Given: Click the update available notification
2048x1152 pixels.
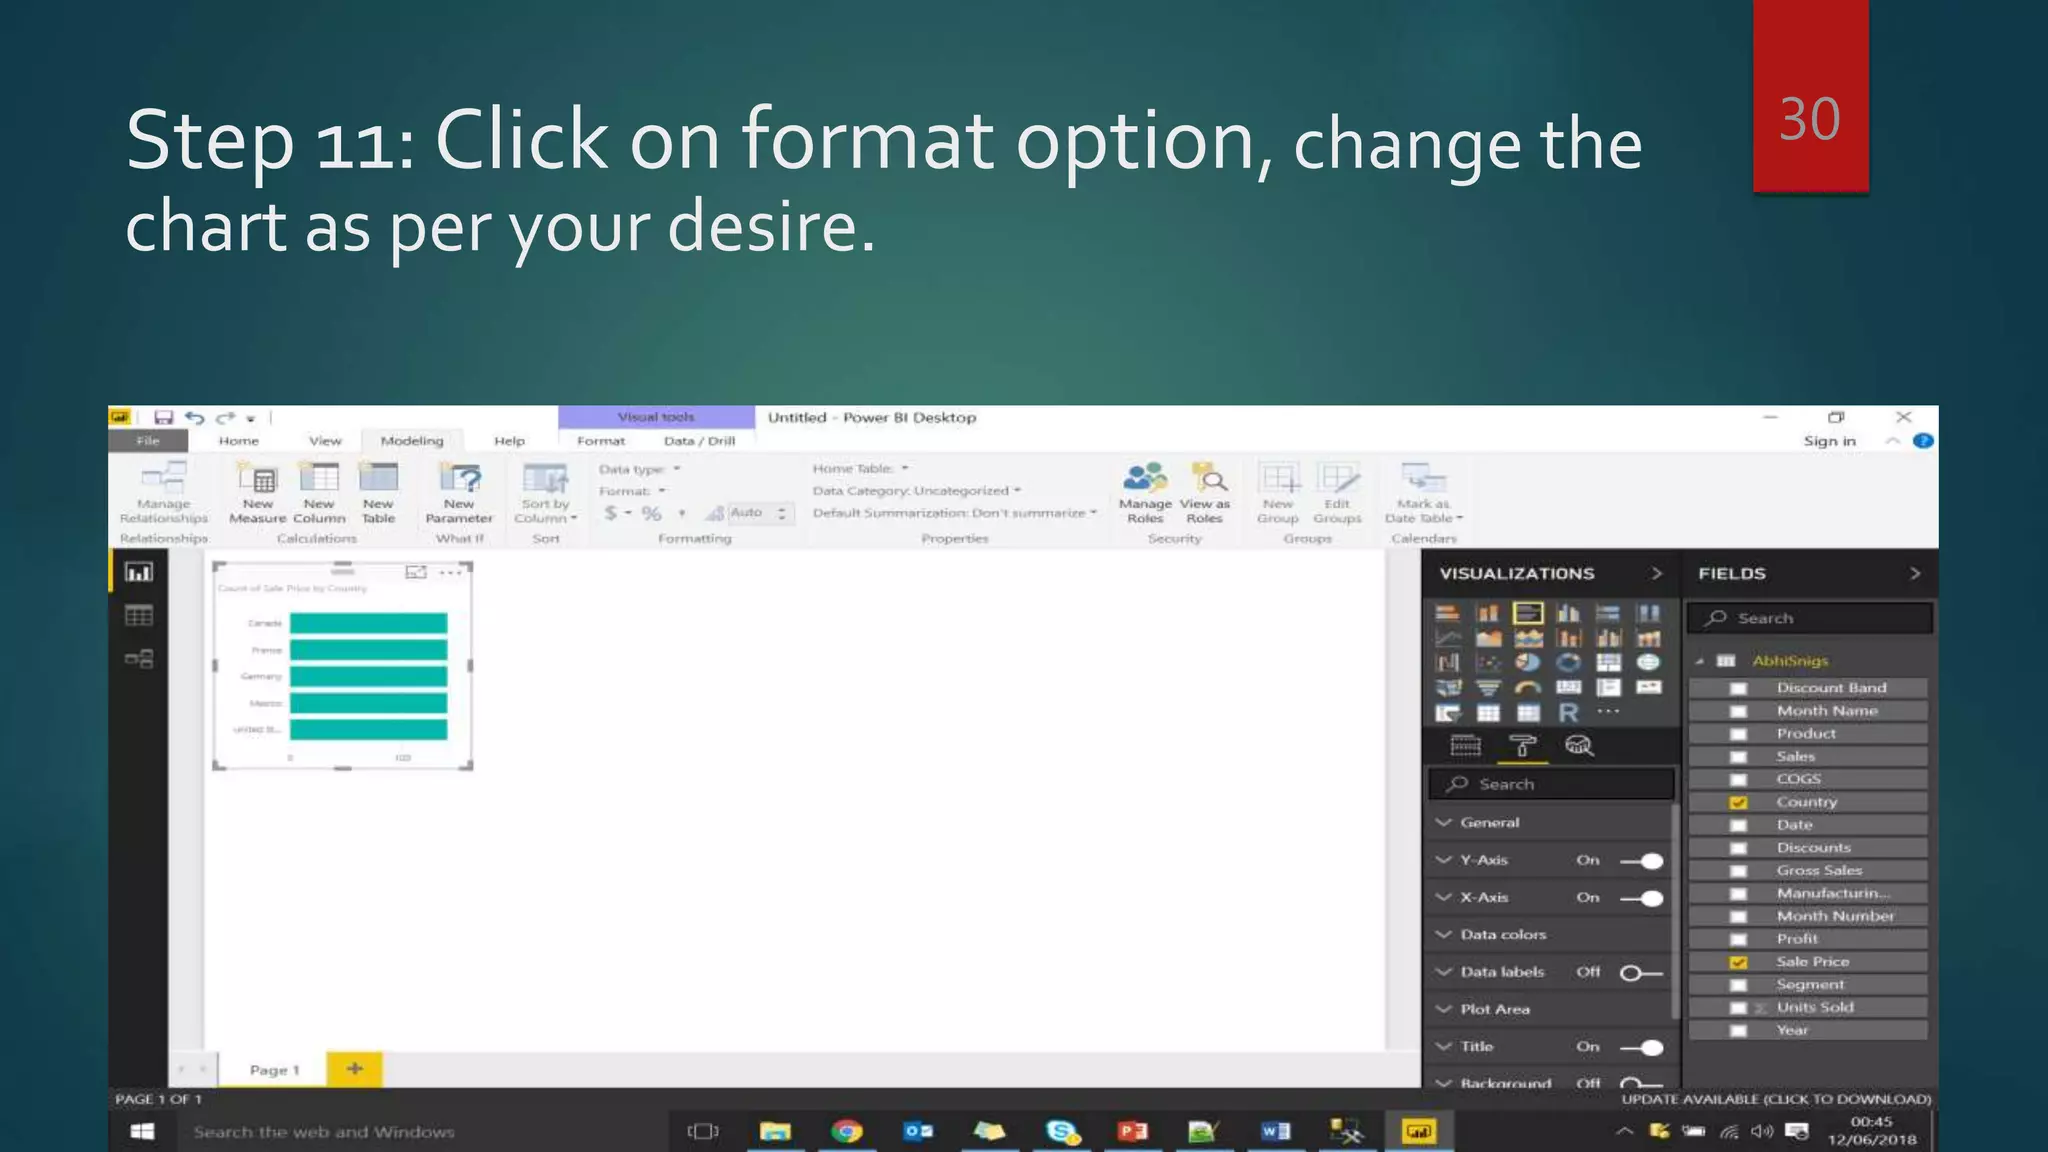Looking at the screenshot, I should (1776, 1099).
